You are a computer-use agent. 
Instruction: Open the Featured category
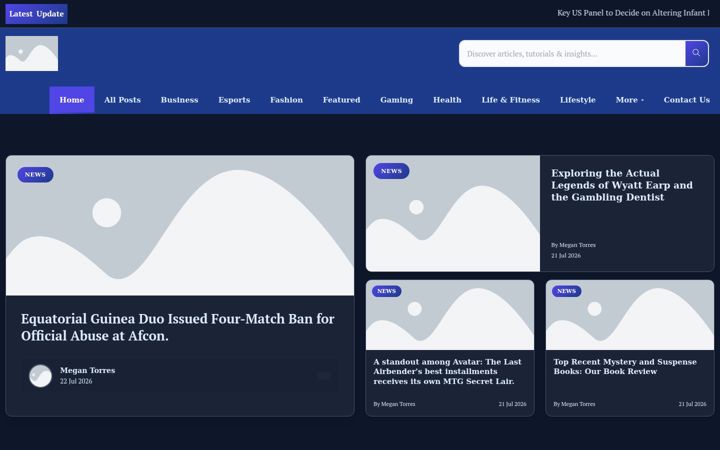click(342, 100)
